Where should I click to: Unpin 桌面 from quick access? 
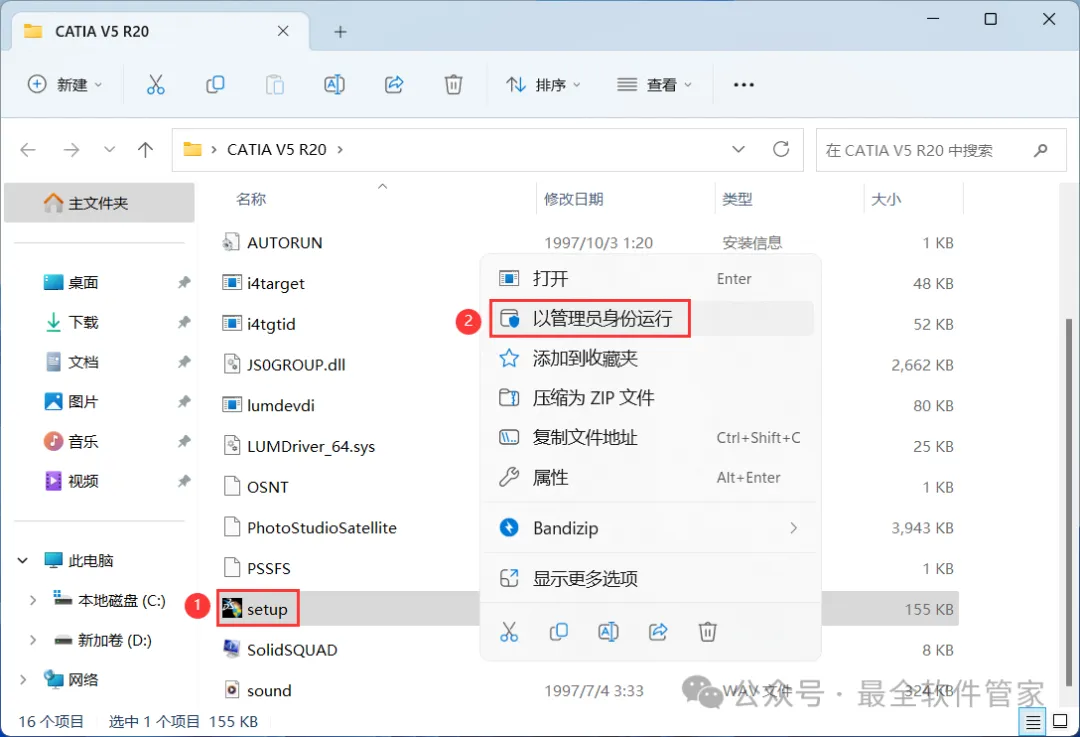[x=184, y=282]
